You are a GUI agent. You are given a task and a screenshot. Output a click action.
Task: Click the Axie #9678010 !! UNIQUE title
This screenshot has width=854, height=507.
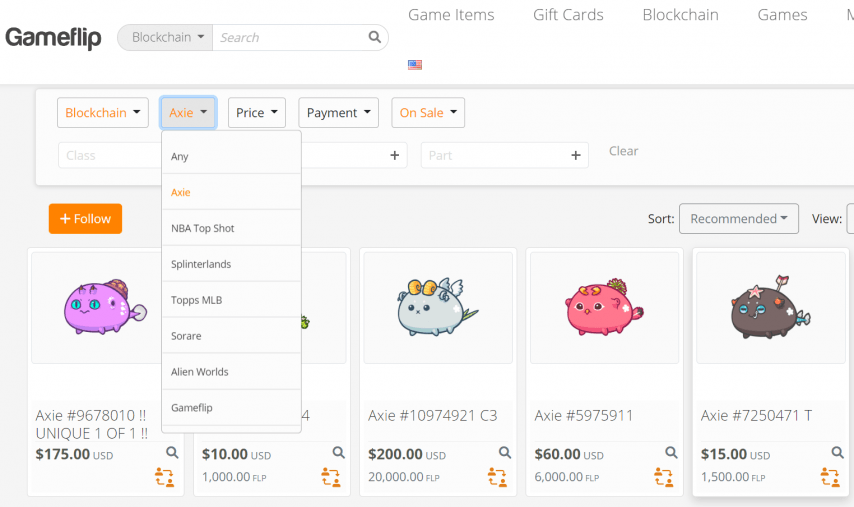click(x=92, y=424)
